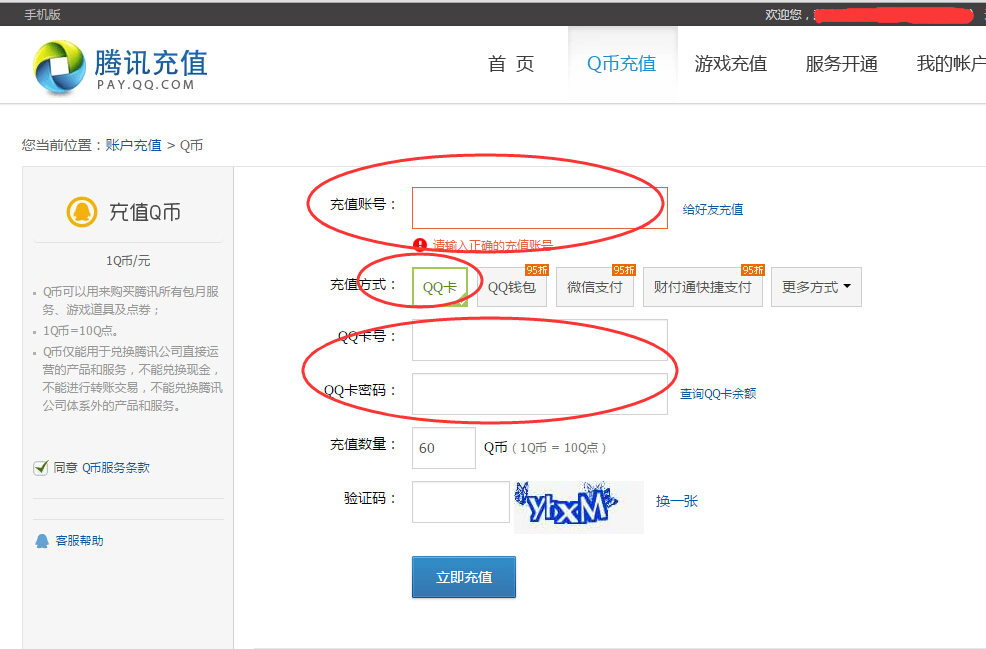Focus the QQ卡密码 input field
The height and width of the screenshot is (649, 986).
[x=540, y=394]
